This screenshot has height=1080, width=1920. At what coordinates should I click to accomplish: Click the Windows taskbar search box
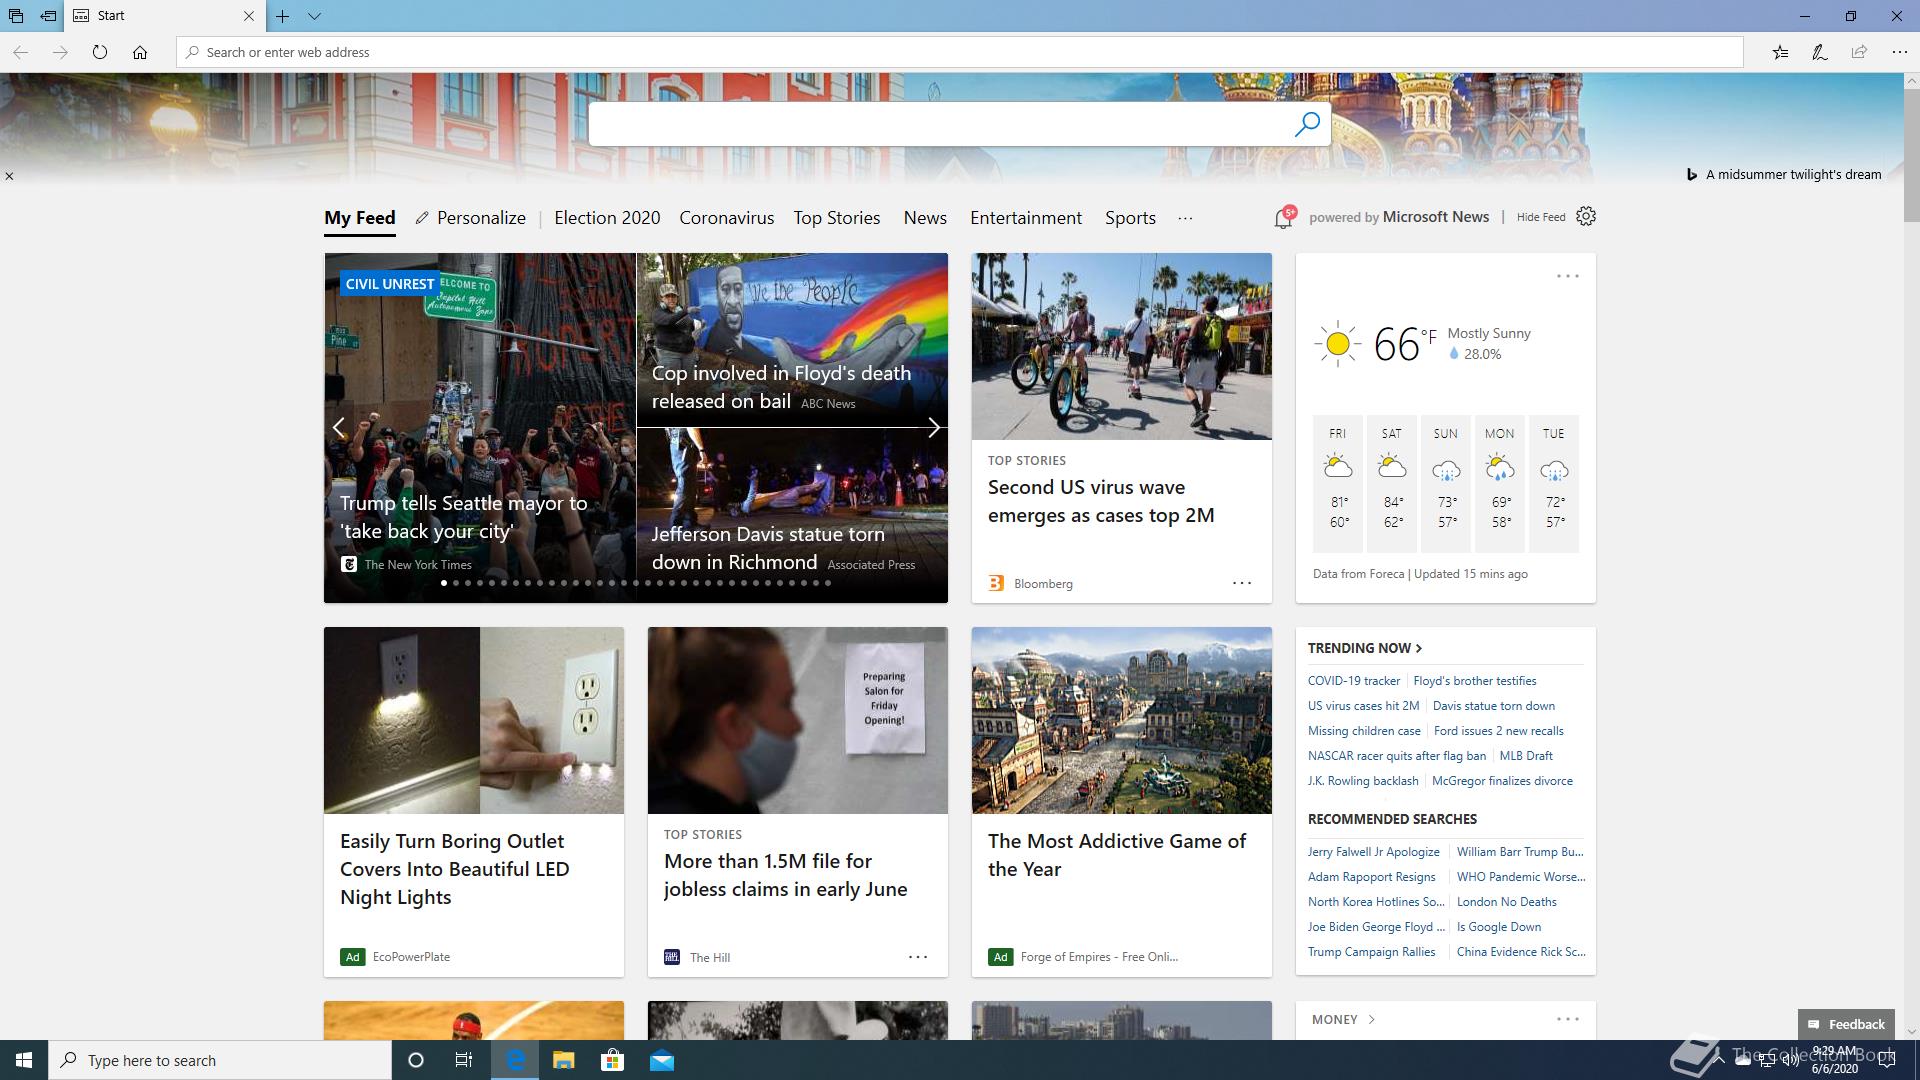220,1060
